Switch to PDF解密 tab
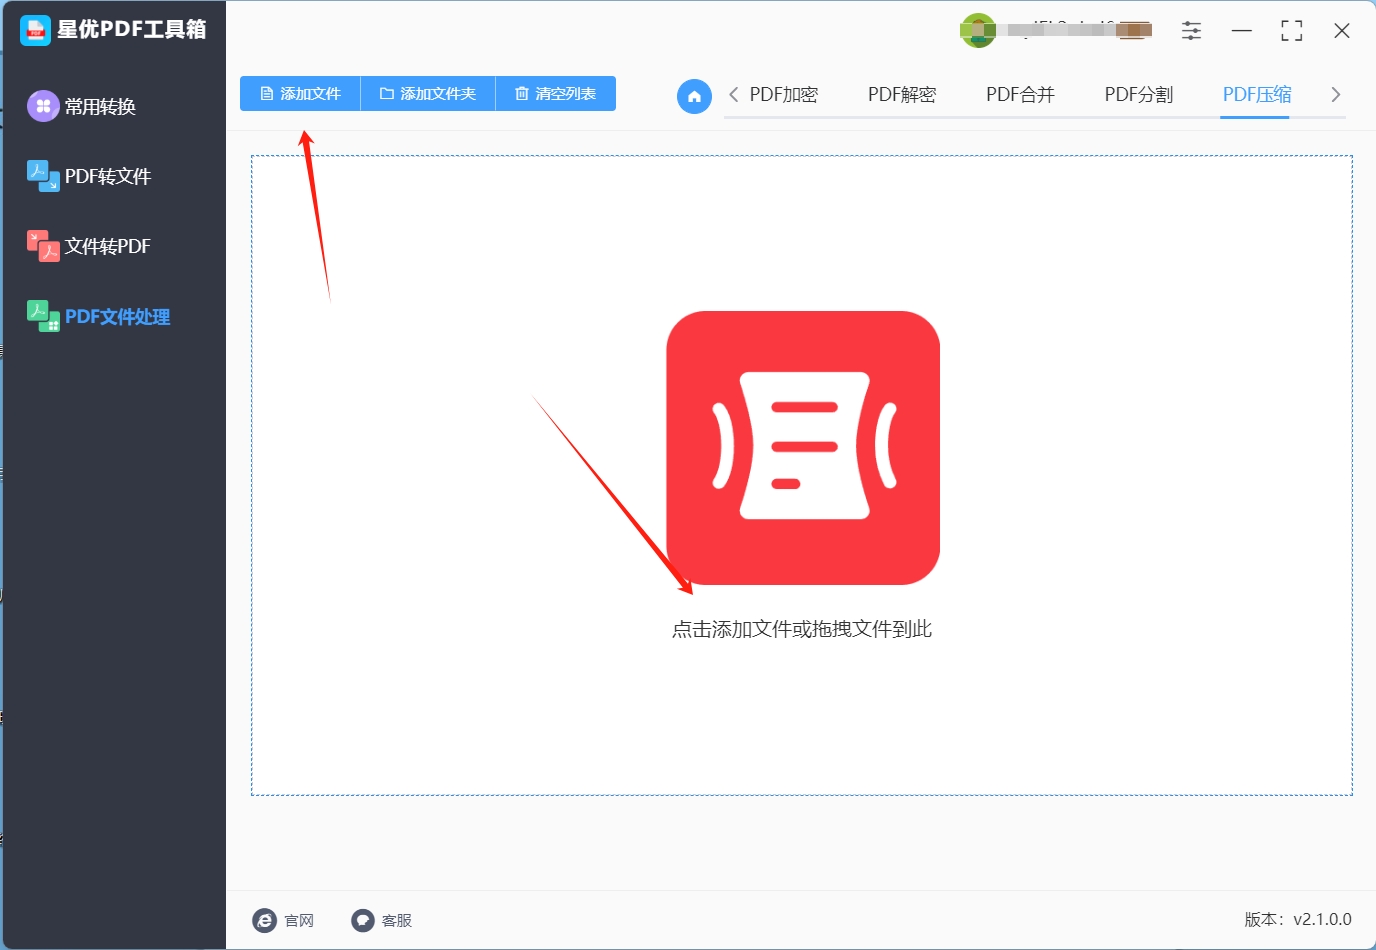Screen dimensions: 1376x950 [902, 94]
